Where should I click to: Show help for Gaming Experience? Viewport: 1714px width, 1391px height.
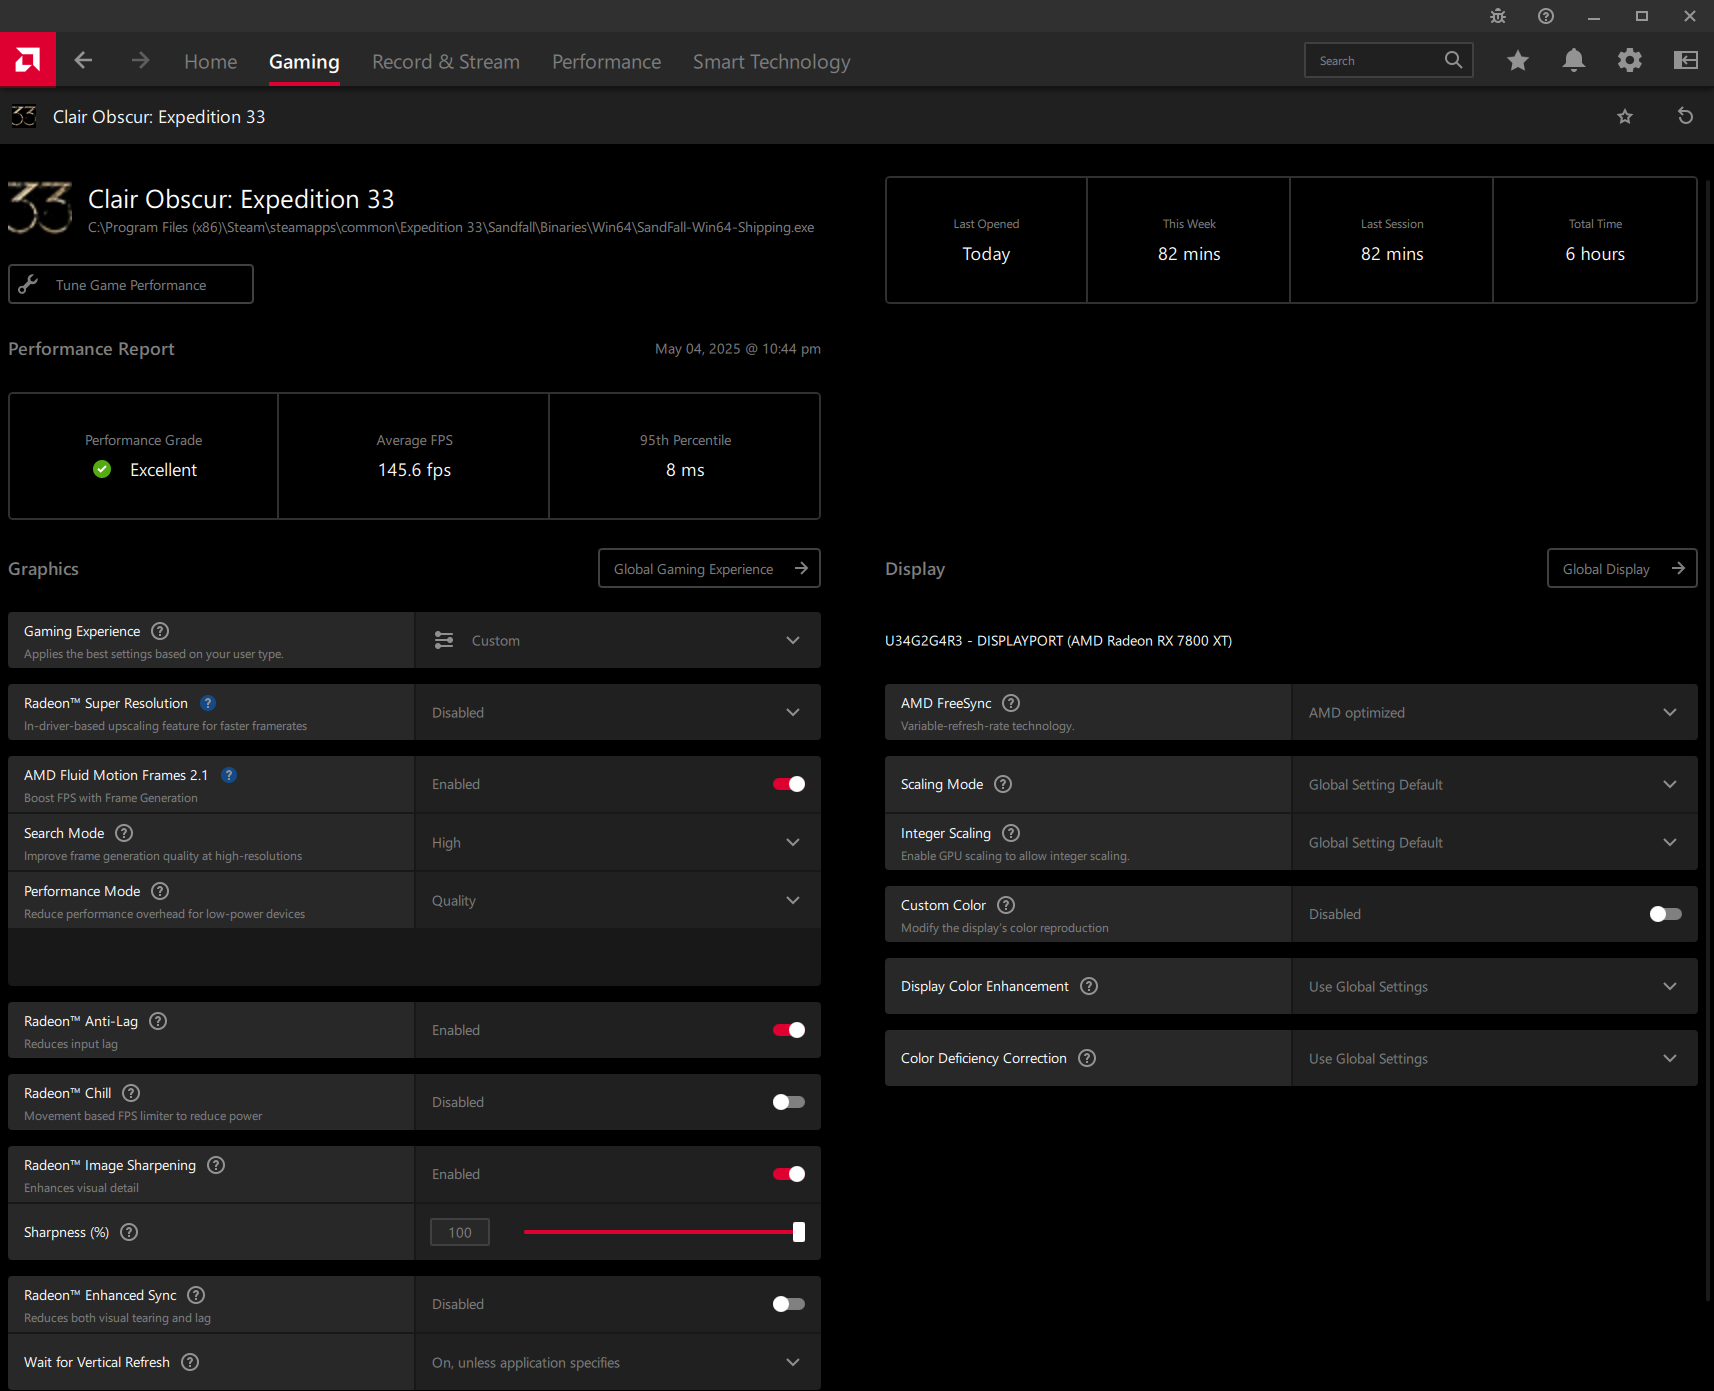(160, 631)
